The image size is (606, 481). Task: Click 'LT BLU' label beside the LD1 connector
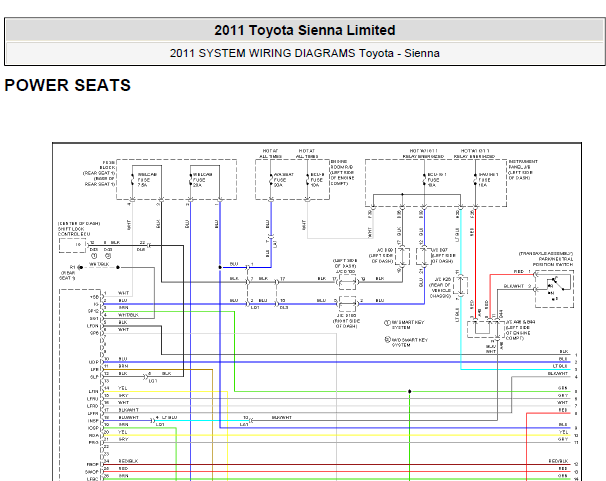(x=169, y=418)
